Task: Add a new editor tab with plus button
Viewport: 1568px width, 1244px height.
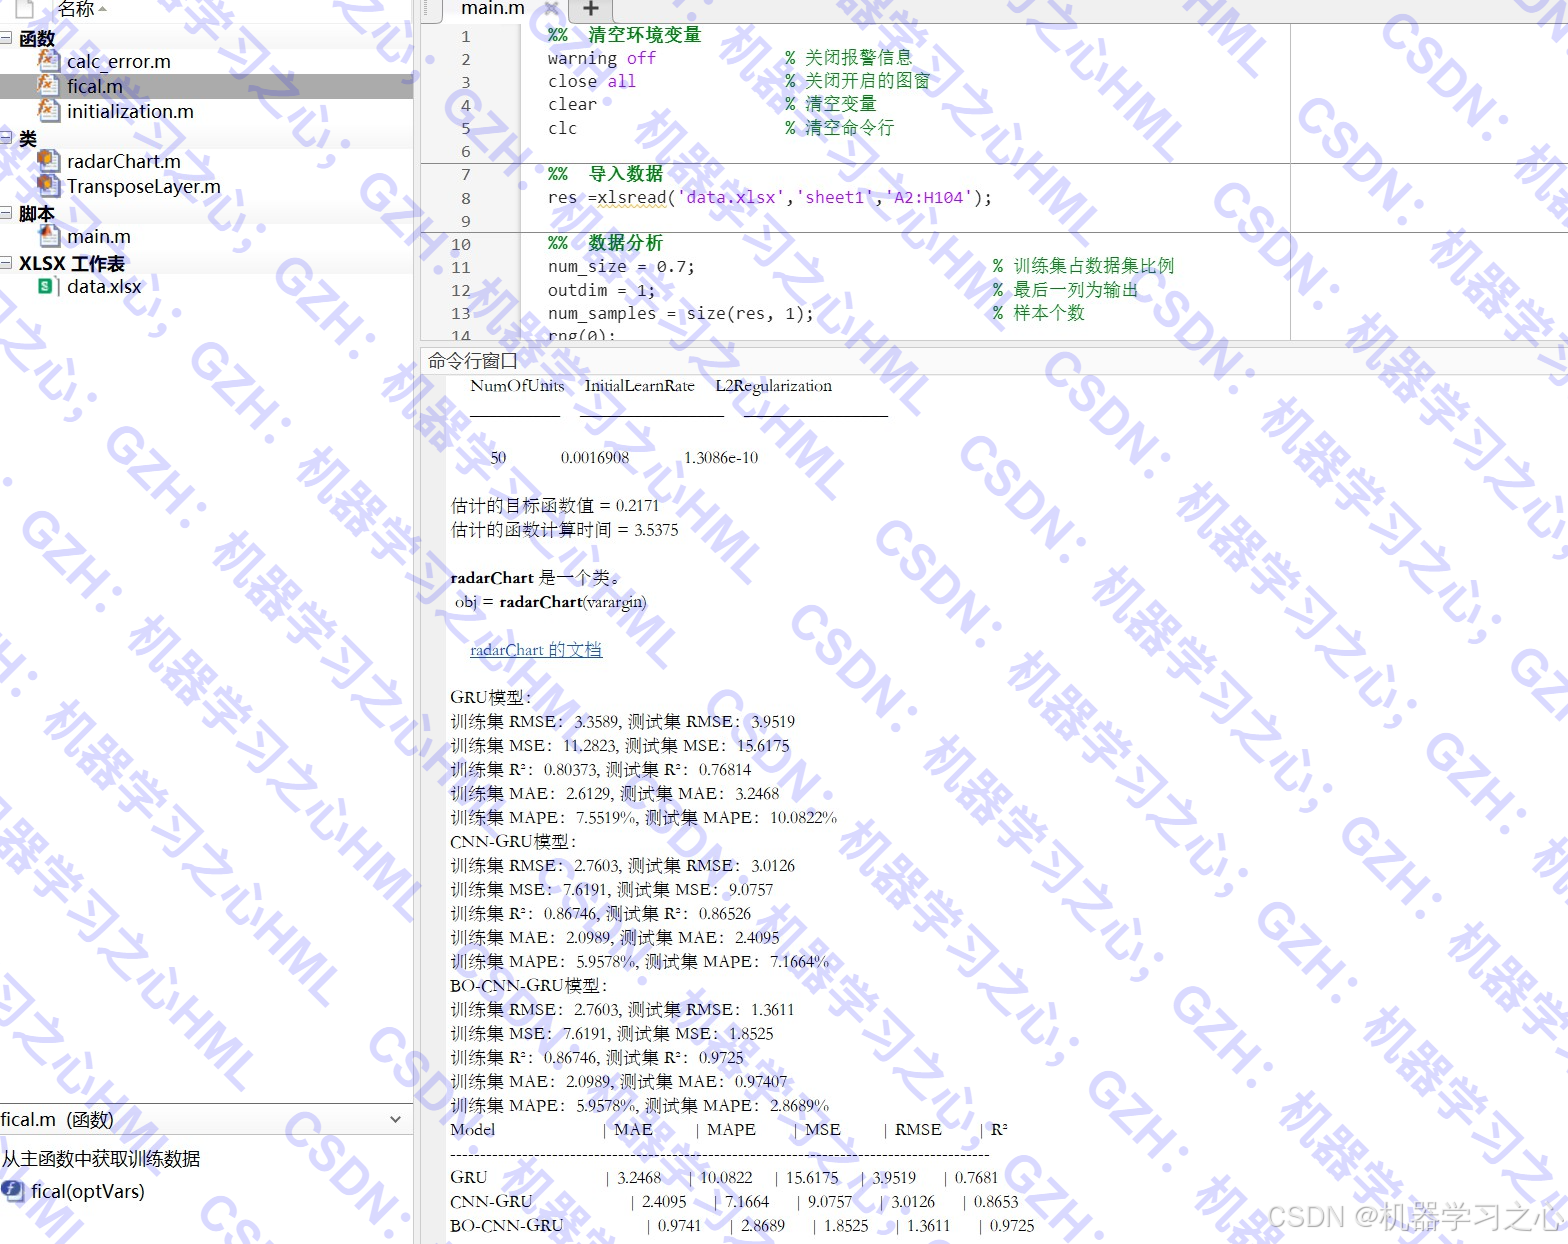Action: point(591,9)
